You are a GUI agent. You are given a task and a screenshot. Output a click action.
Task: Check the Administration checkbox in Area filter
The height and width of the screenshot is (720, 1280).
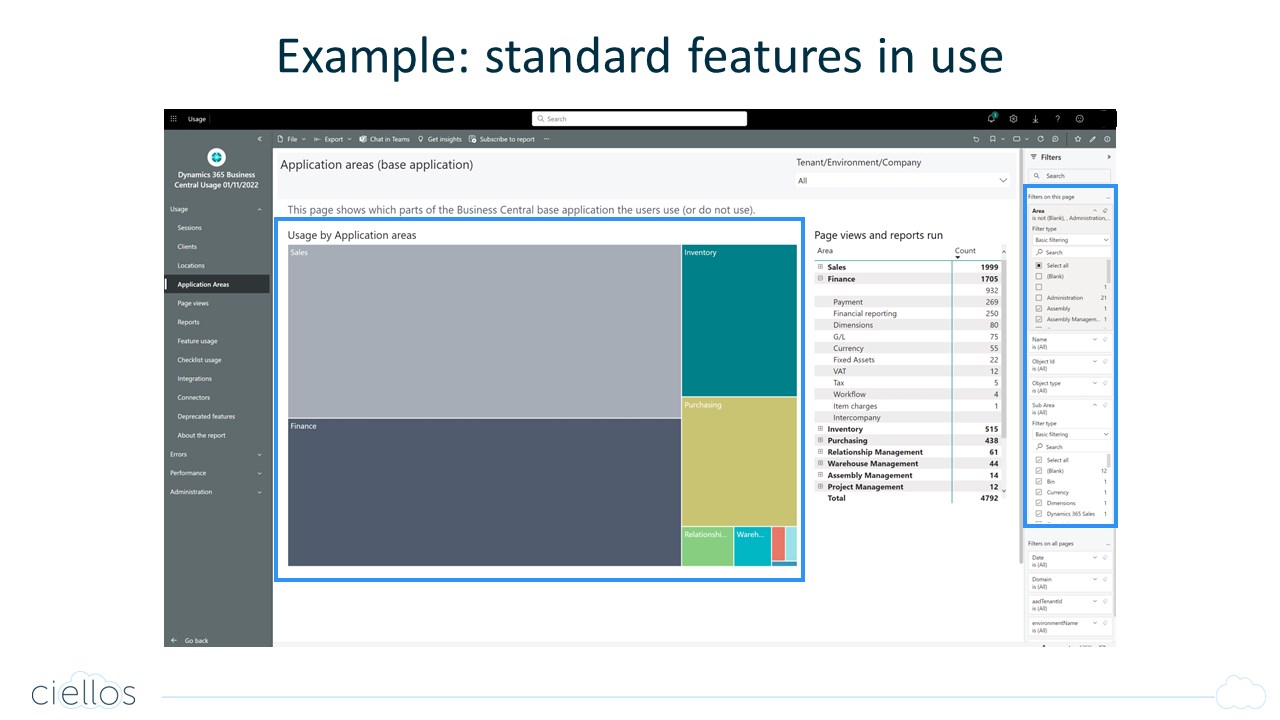coord(1039,298)
